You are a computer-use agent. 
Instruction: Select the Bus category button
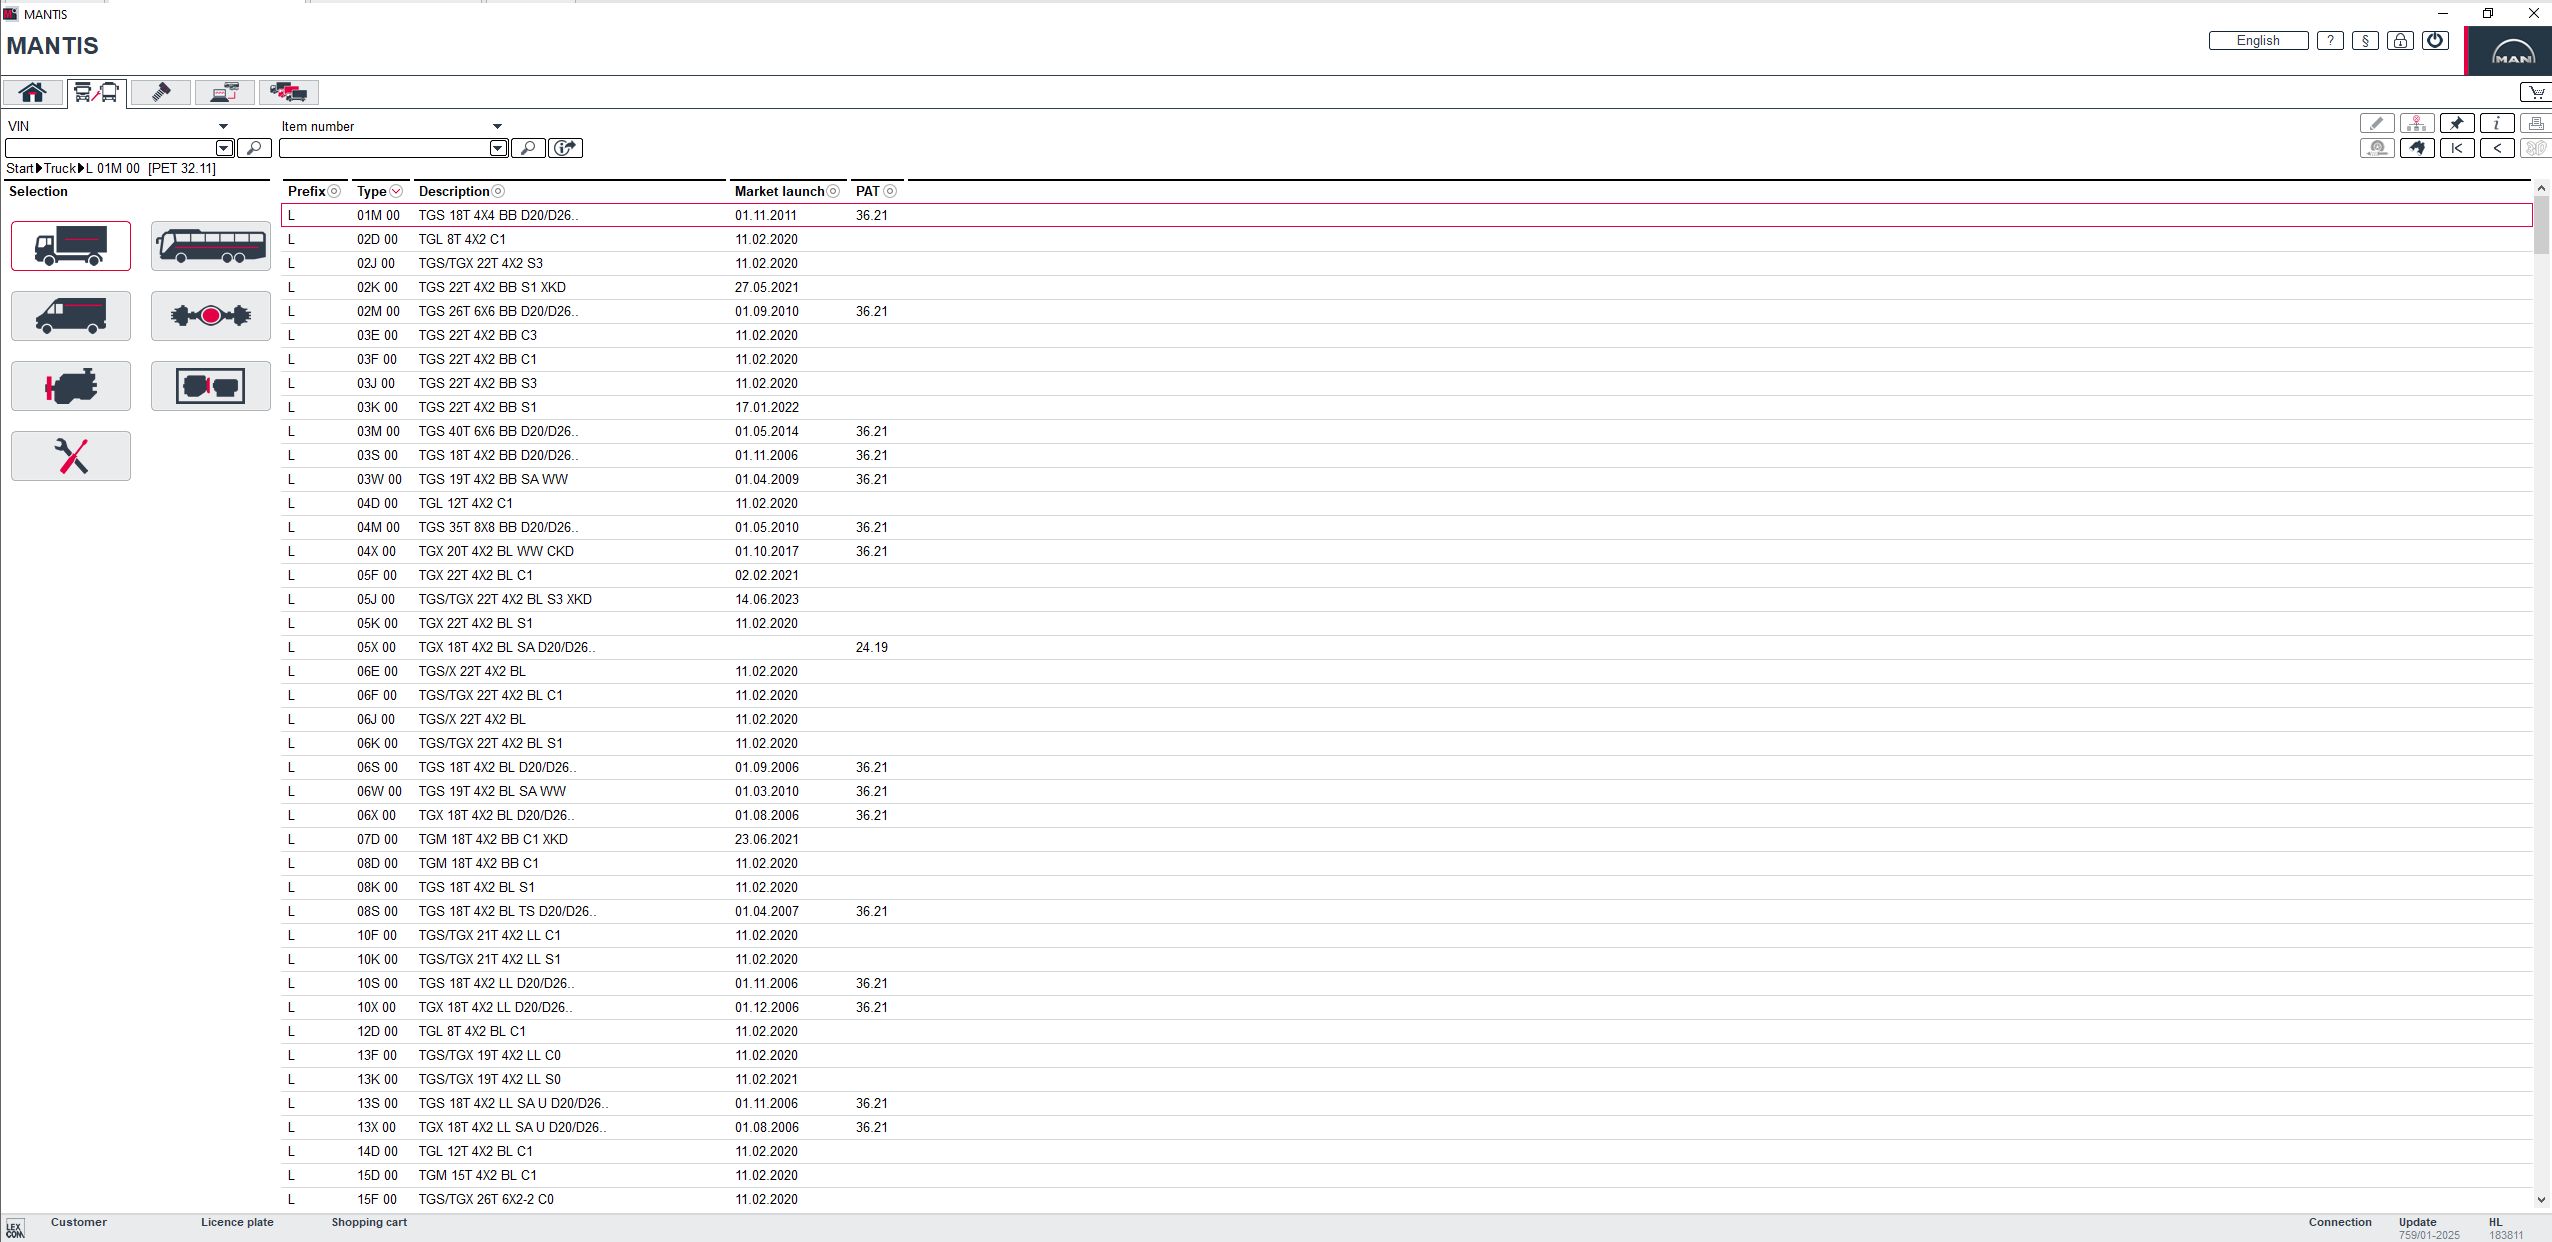tap(211, 246)
